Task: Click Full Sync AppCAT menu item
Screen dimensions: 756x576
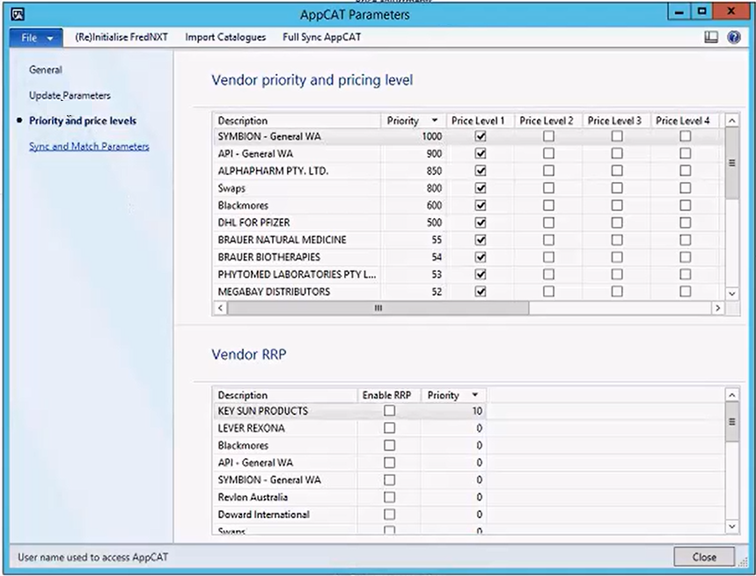Action: pos(322,37)
